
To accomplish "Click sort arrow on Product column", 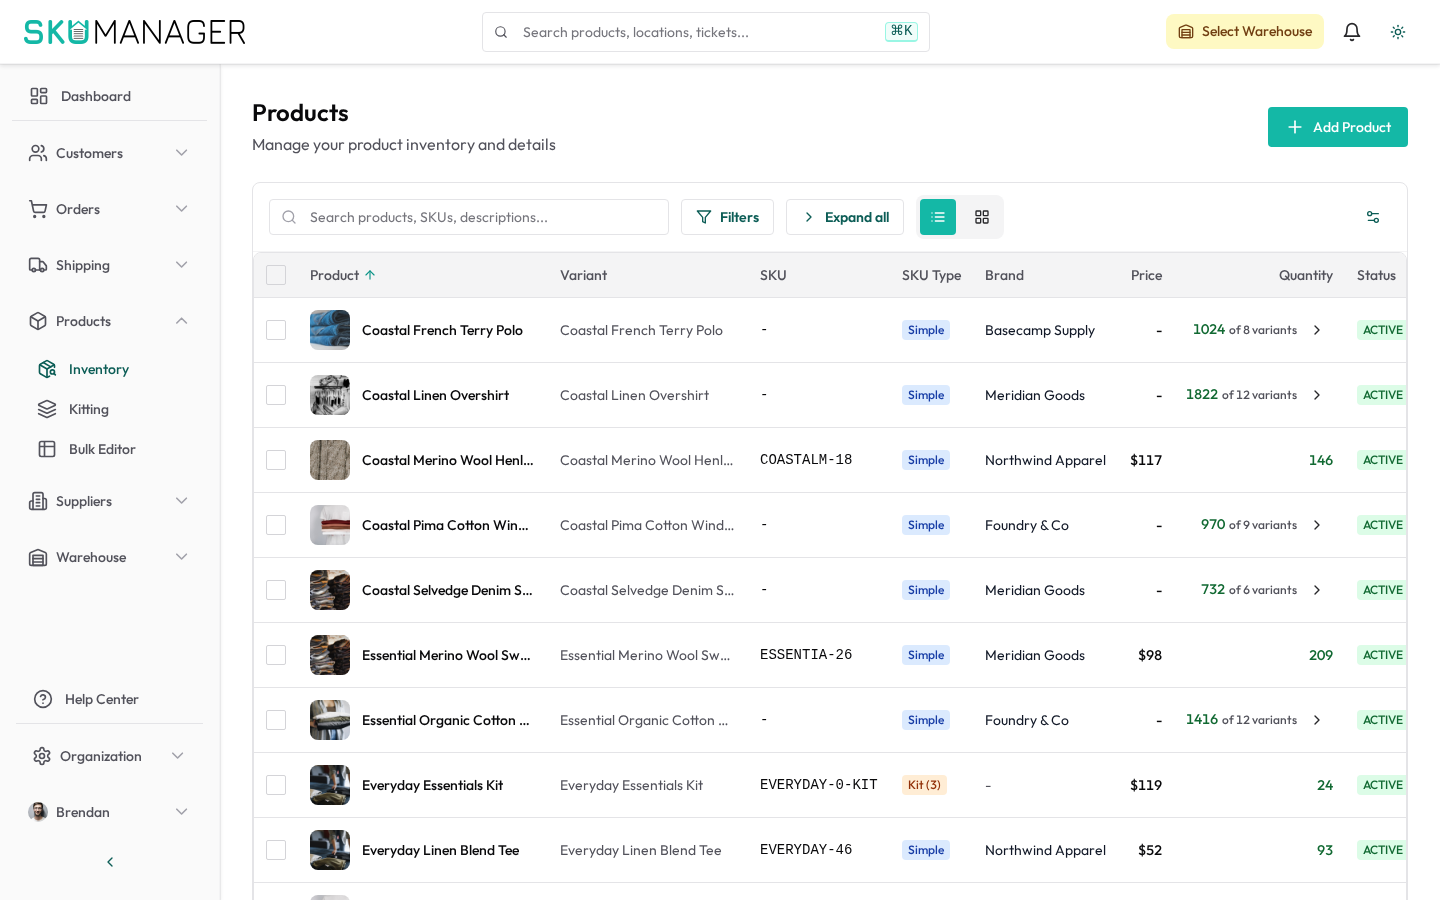I will click(x=370, y=275).
